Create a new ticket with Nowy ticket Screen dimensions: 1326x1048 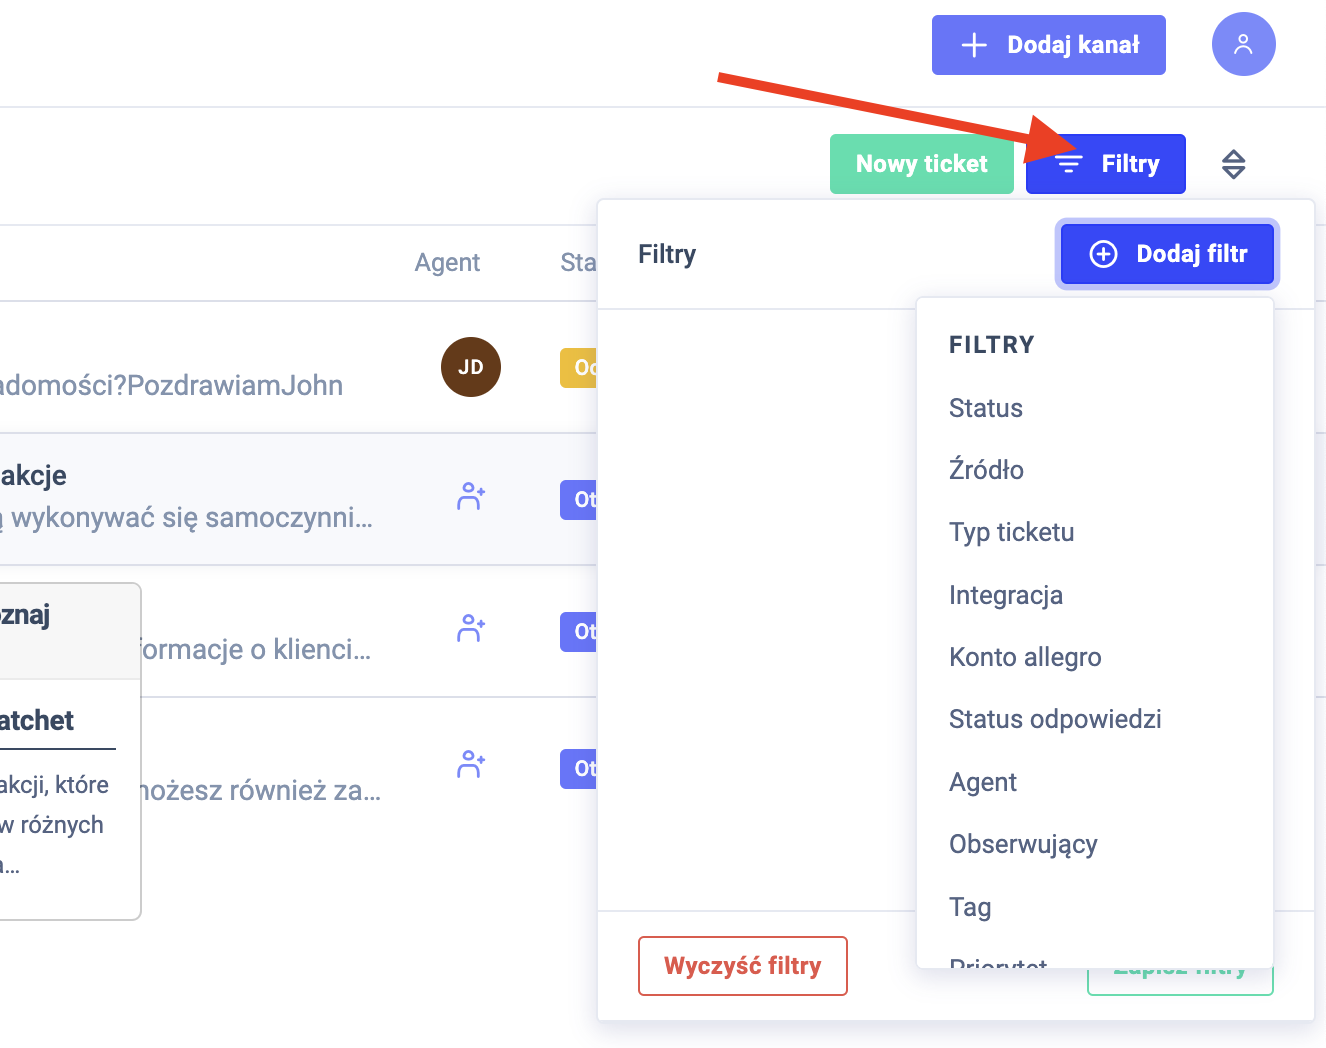point(921,164)
